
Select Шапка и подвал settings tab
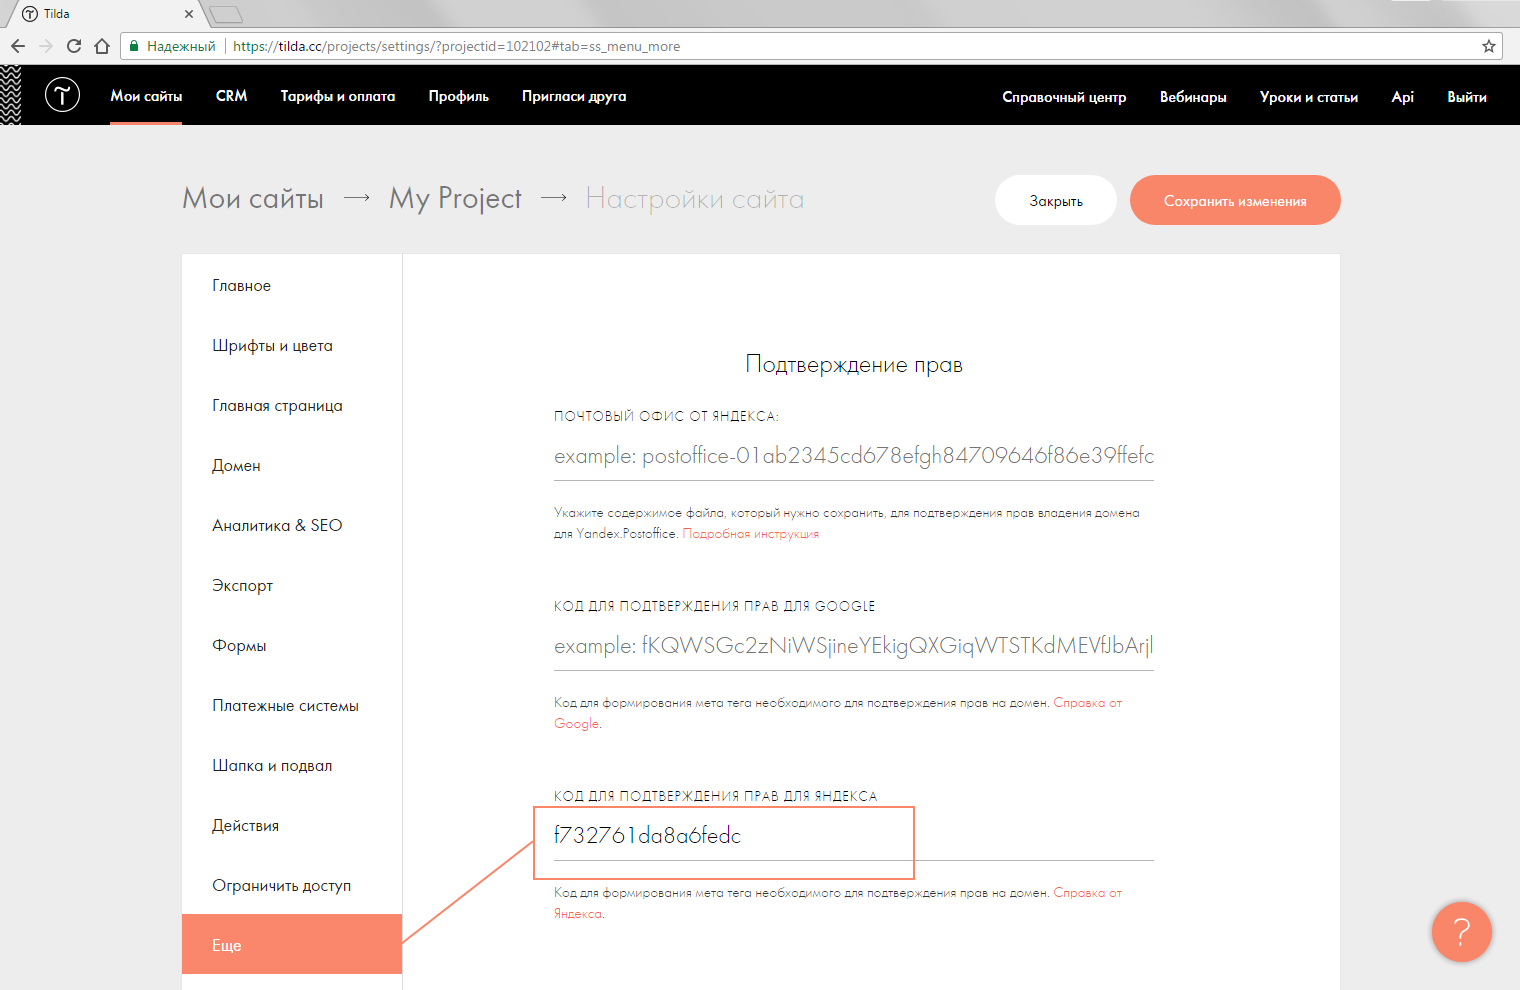pyautogui.click(x=292, y=765)
